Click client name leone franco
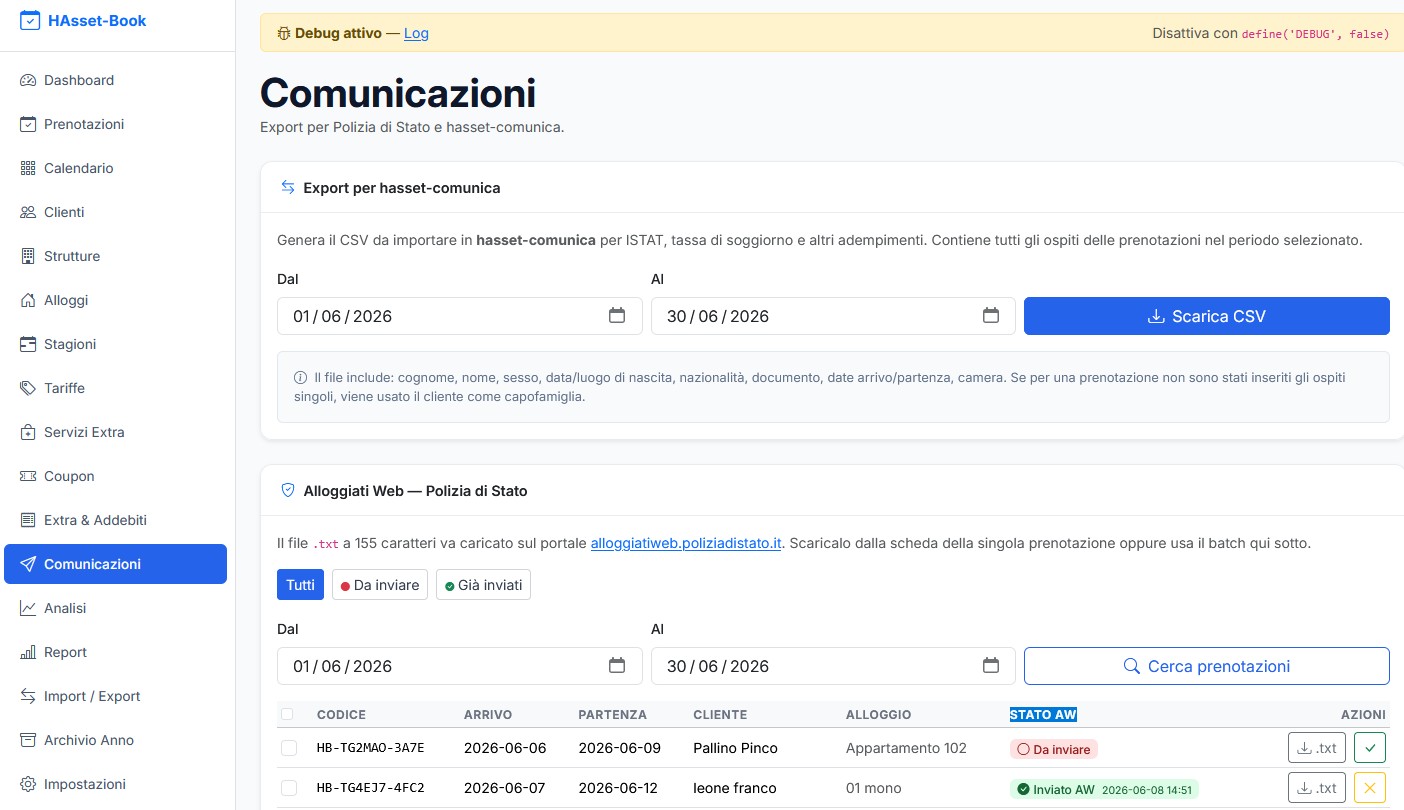1404x810 pixels. (734, 788)
